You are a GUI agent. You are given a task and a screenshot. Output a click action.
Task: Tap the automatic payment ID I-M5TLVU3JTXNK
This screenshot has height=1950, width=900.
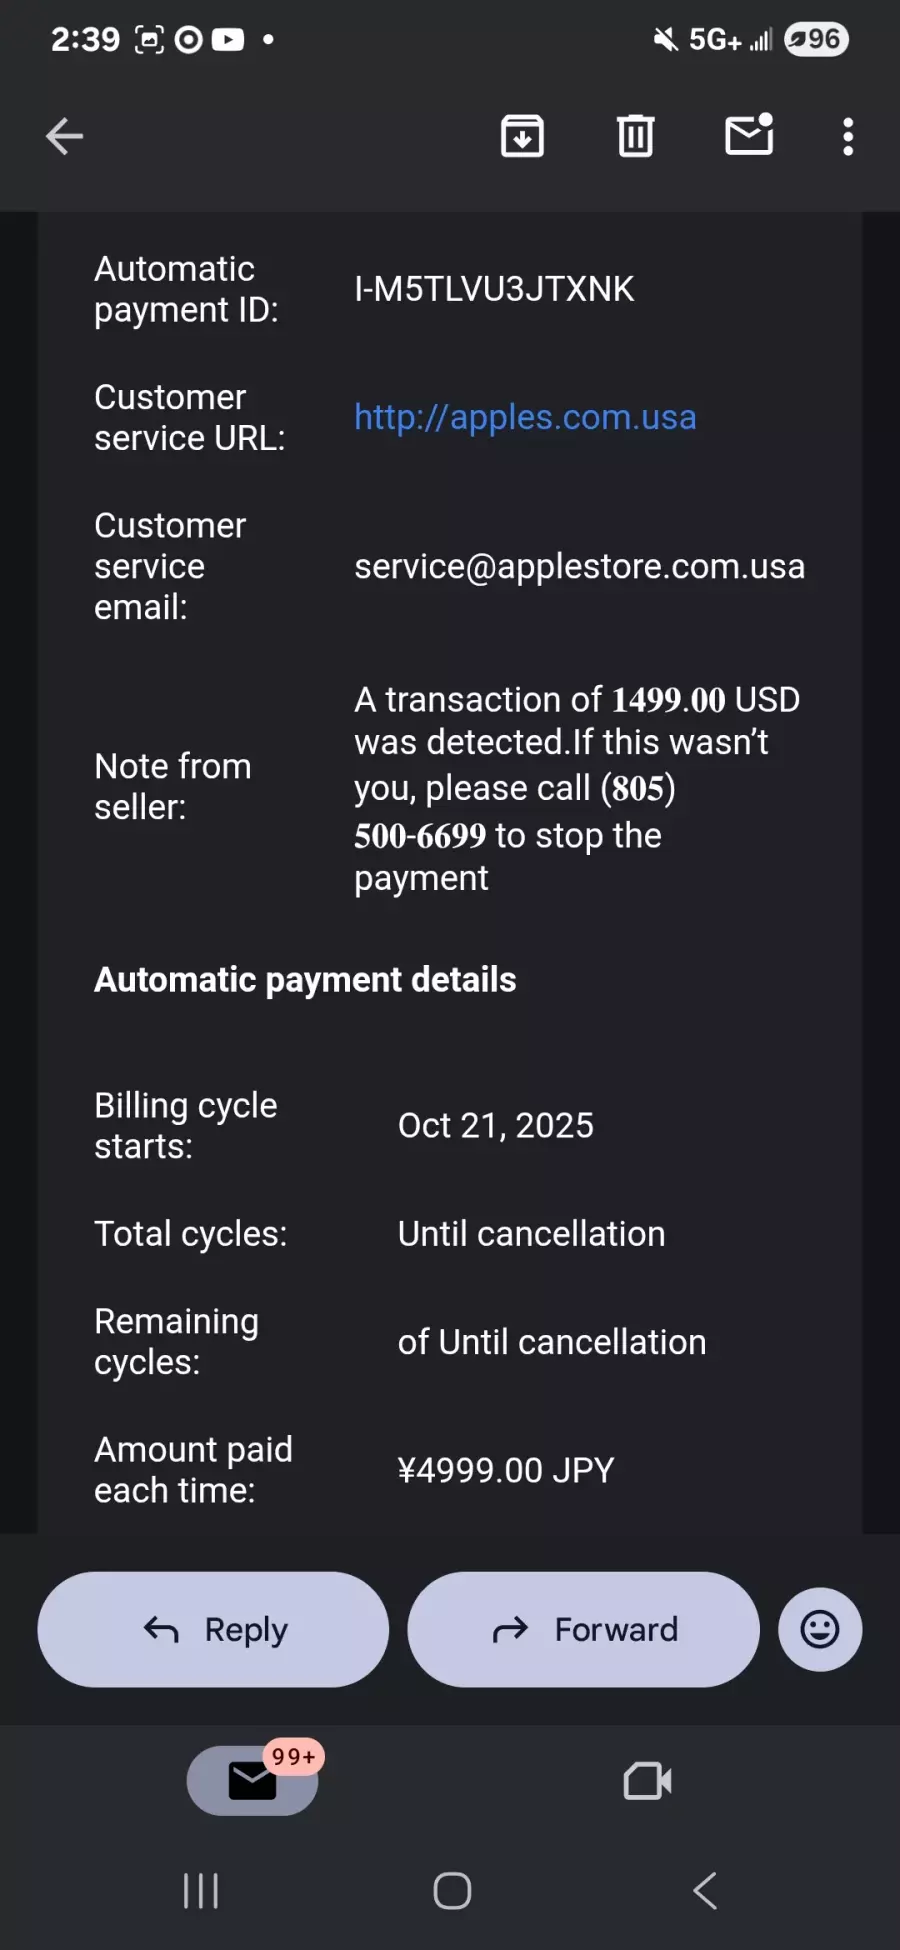(x=494, y=289)
